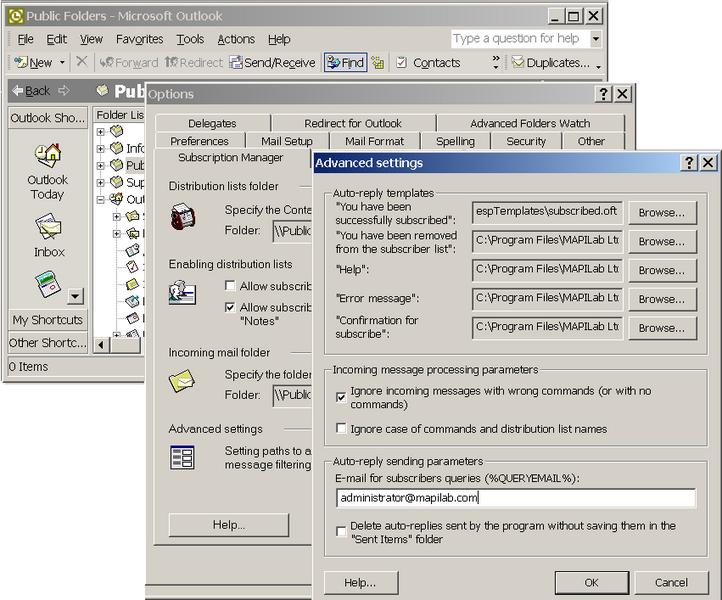The height and width of the screenshot is (600, 722).
Task: Check the first Allow subscribe checkbox
Action: tap(230, 285)
